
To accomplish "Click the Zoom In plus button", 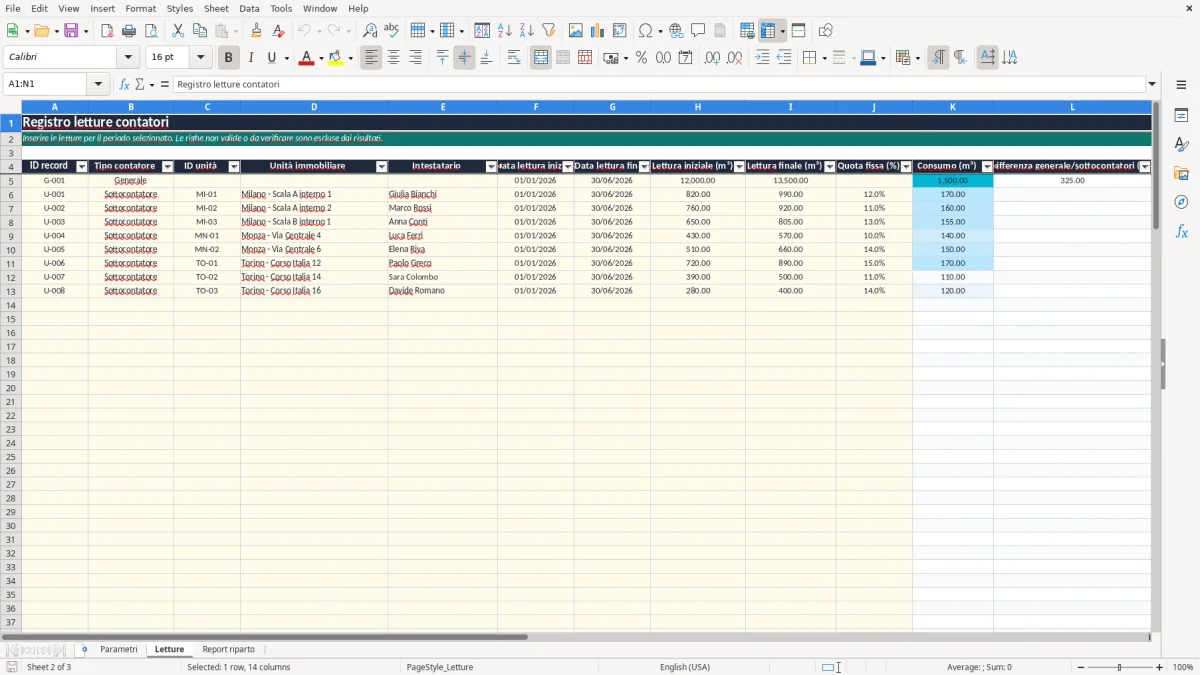I will click(1160, 667).
